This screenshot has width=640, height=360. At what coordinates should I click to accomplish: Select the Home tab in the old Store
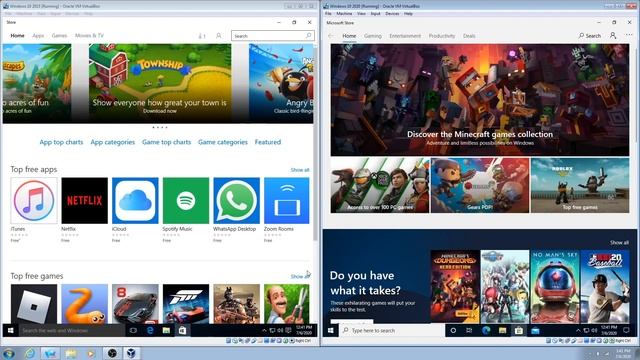point(17,36)
